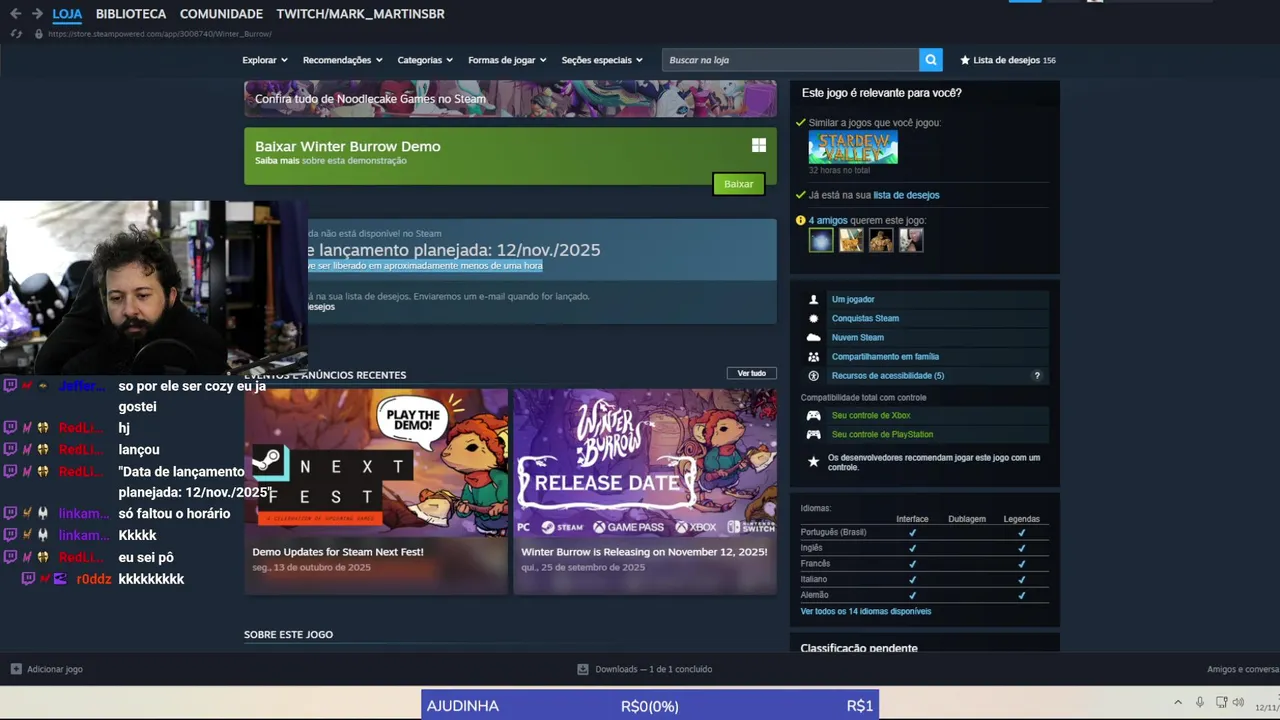Click the Saiba mais link
This screenshot has width=1280, height=720.
tap(277, 161)
